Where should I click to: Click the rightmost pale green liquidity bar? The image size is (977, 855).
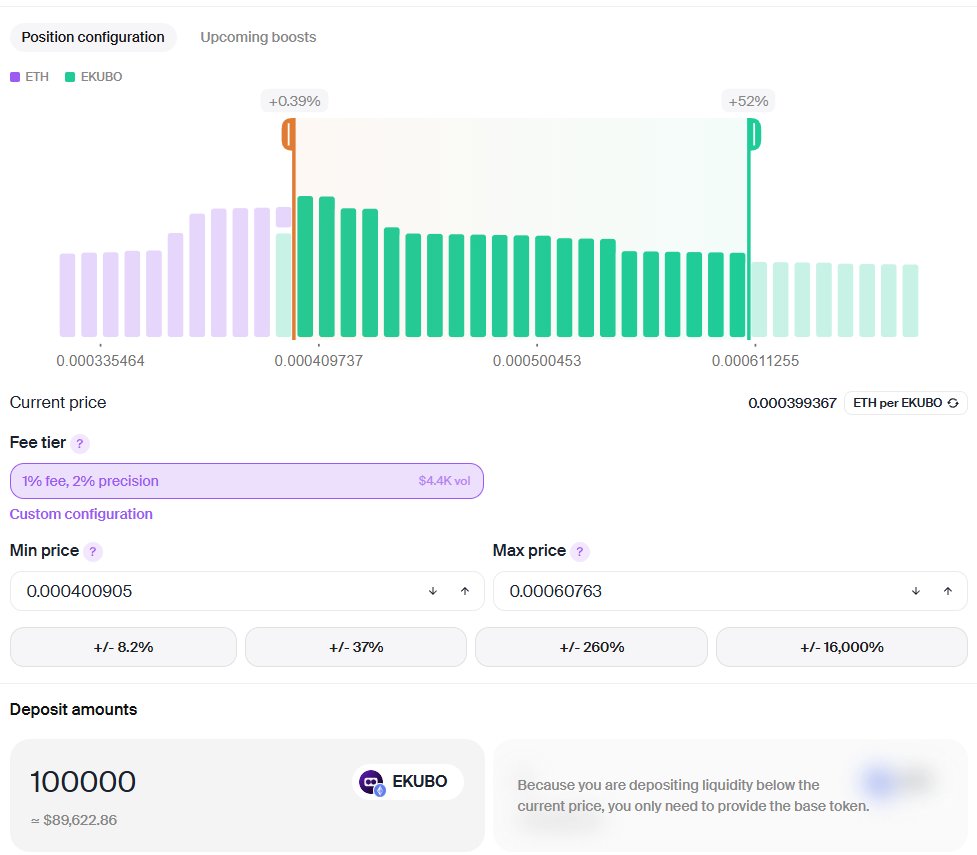[910, 300]
